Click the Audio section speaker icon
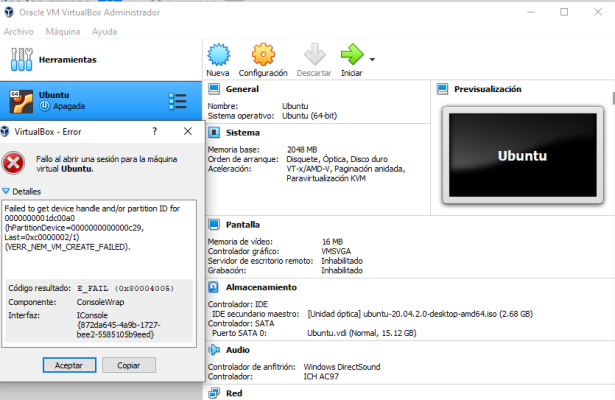Viewport: 615px width, 400px height. (x=214, y=350)
